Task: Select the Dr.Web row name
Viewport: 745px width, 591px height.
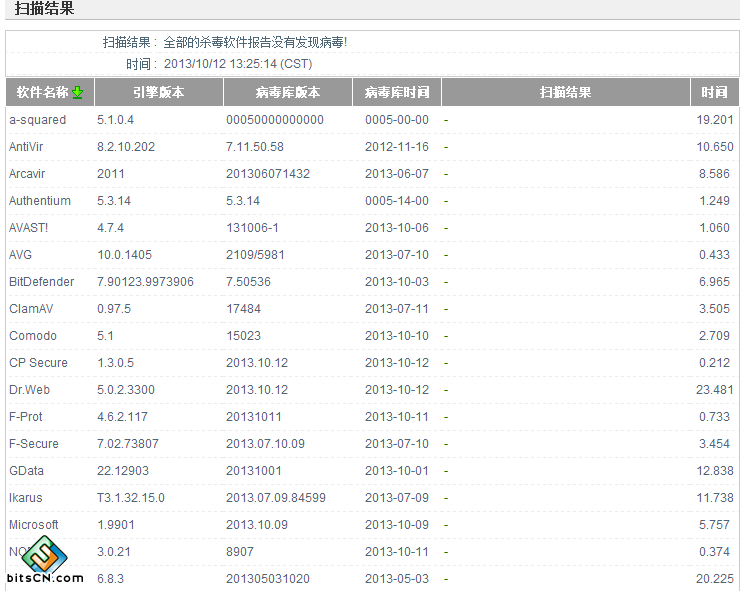Action: (x=29, y=390)
